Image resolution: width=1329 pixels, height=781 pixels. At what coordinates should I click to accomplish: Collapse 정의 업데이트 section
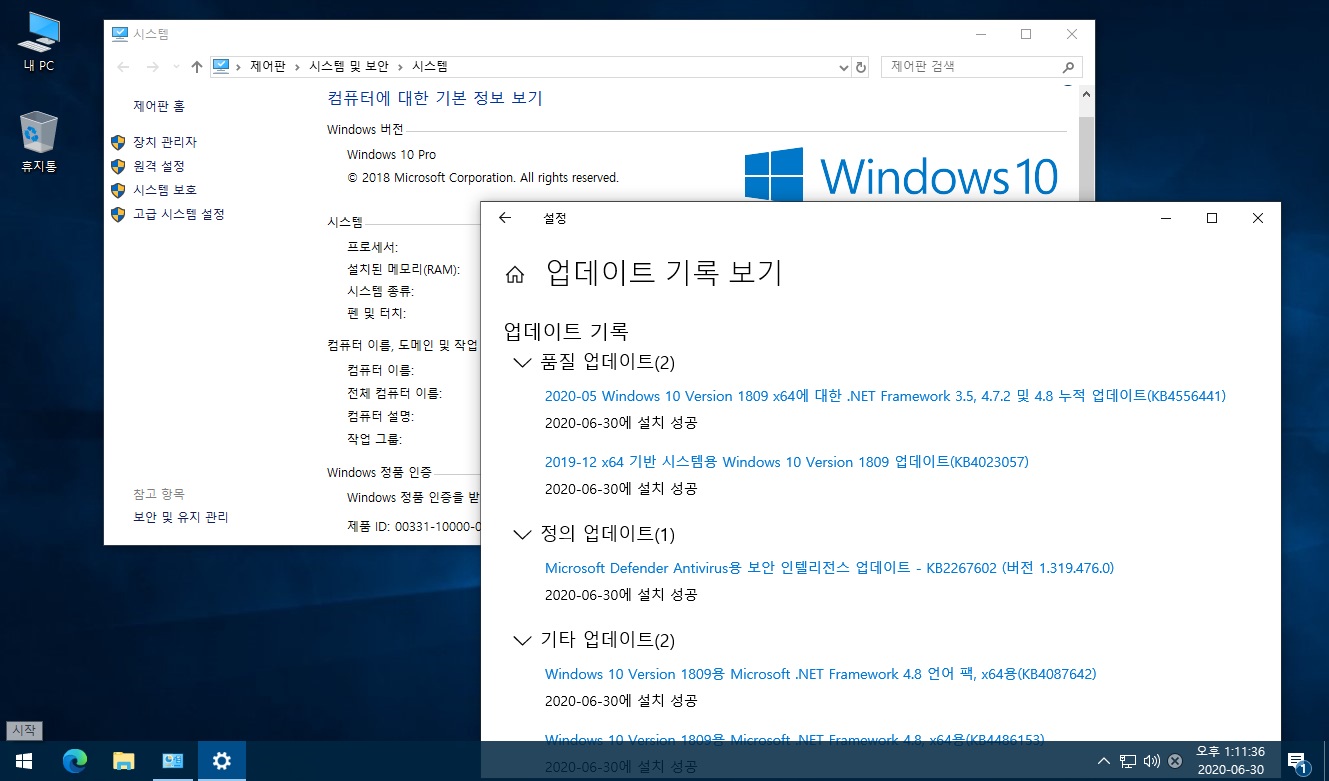point(522,535)
